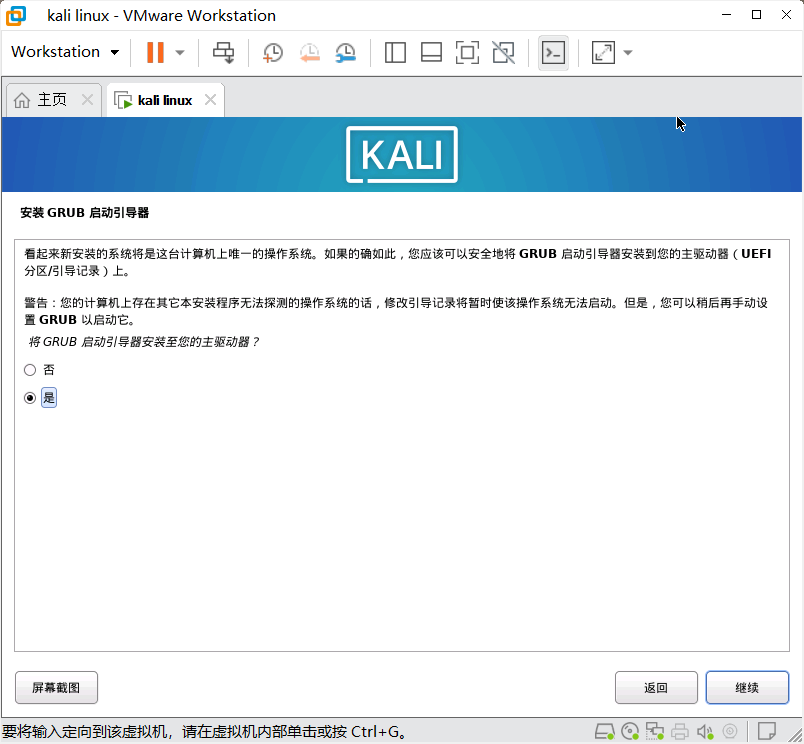Click the hard disk status icon

(605, 731)
